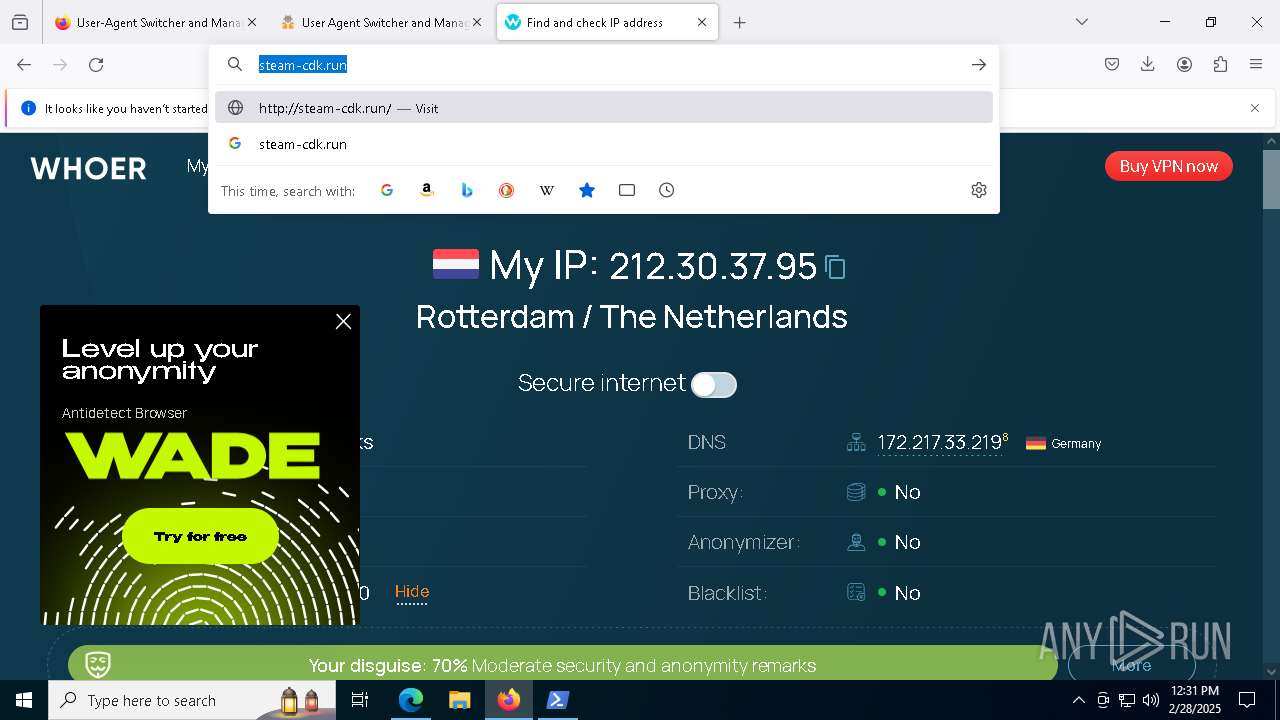Open the Firefox account icon

(1184, 65)
